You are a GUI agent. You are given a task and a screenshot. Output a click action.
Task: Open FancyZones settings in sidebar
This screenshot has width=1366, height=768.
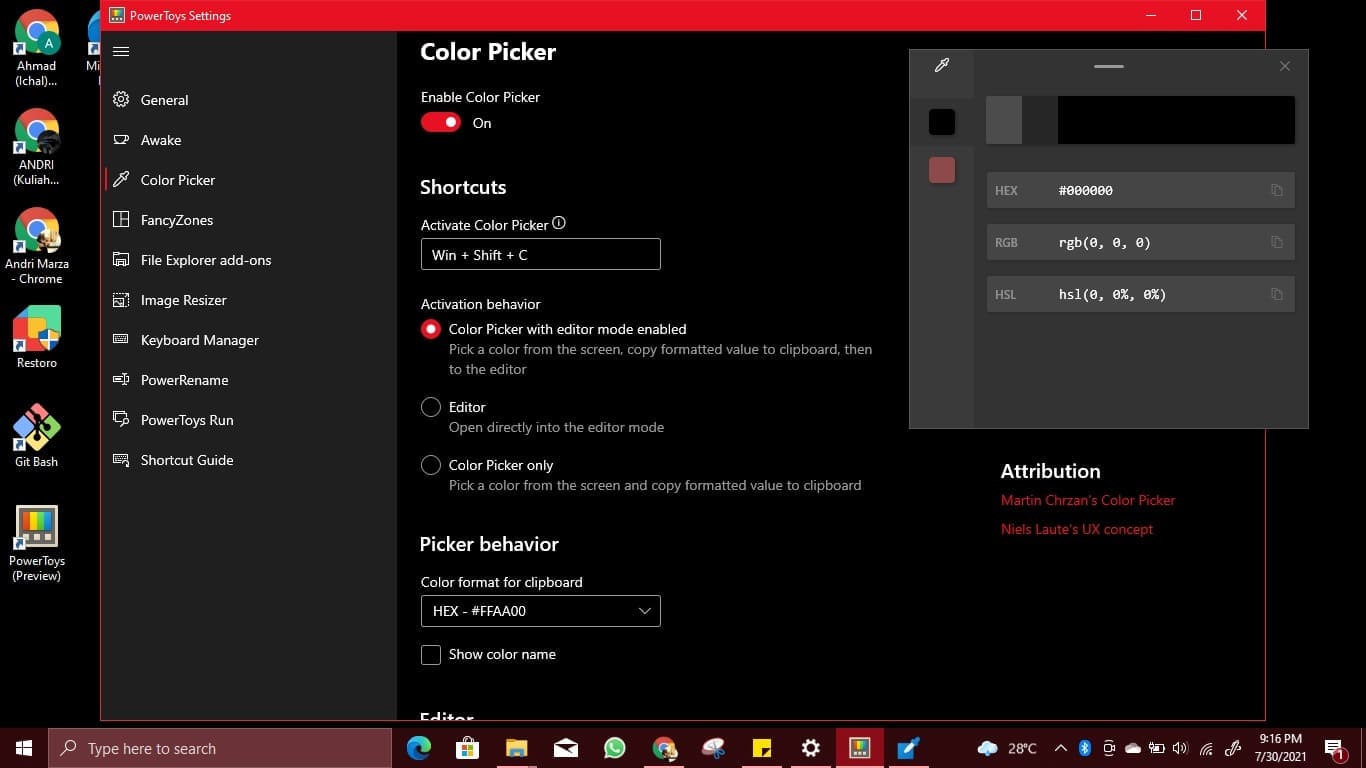176,220
